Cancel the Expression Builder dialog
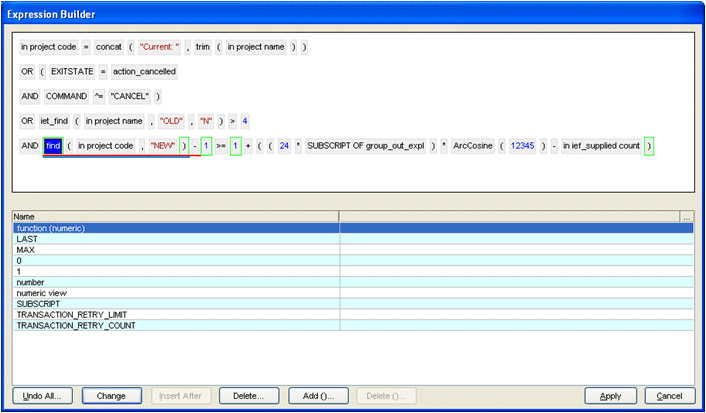This screenshot has width=706, height=413. pyautogui.click(x=669, y=396)
